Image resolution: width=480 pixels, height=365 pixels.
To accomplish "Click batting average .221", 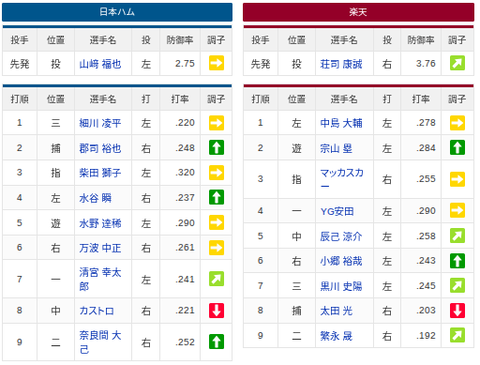I will [x=185, y=310].
